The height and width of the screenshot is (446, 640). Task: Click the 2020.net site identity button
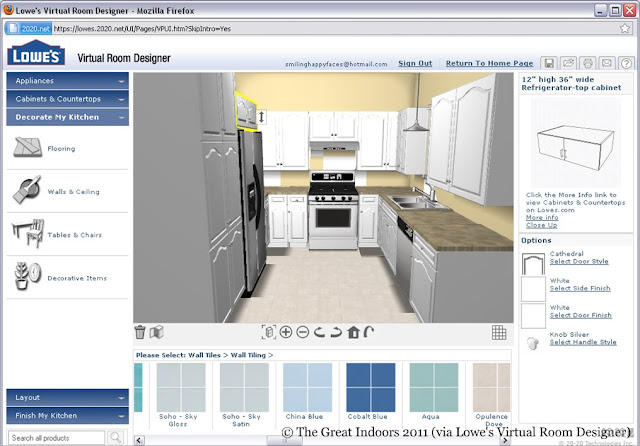click(29, 29)
